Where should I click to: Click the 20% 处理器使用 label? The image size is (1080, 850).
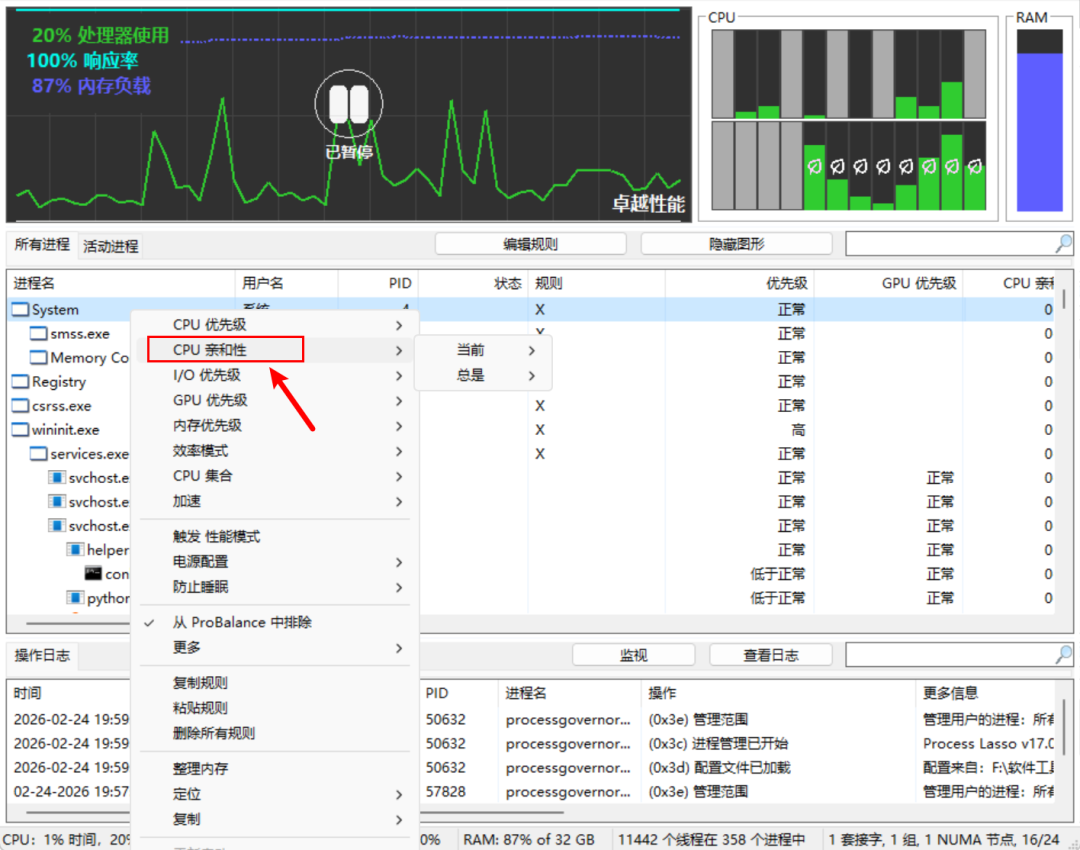click(101, 35)
